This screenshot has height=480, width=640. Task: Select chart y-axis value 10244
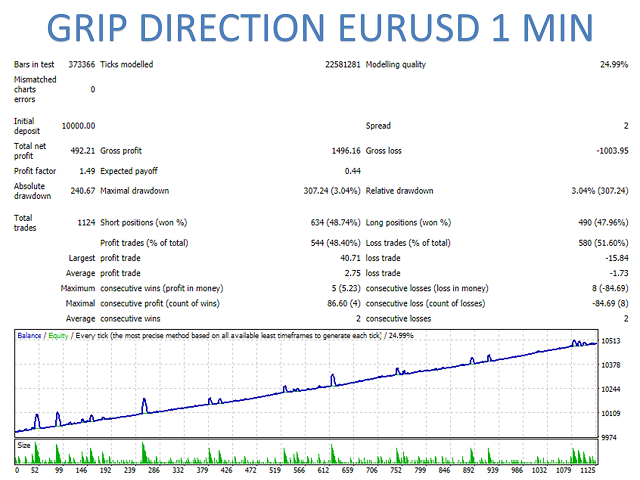611,389
